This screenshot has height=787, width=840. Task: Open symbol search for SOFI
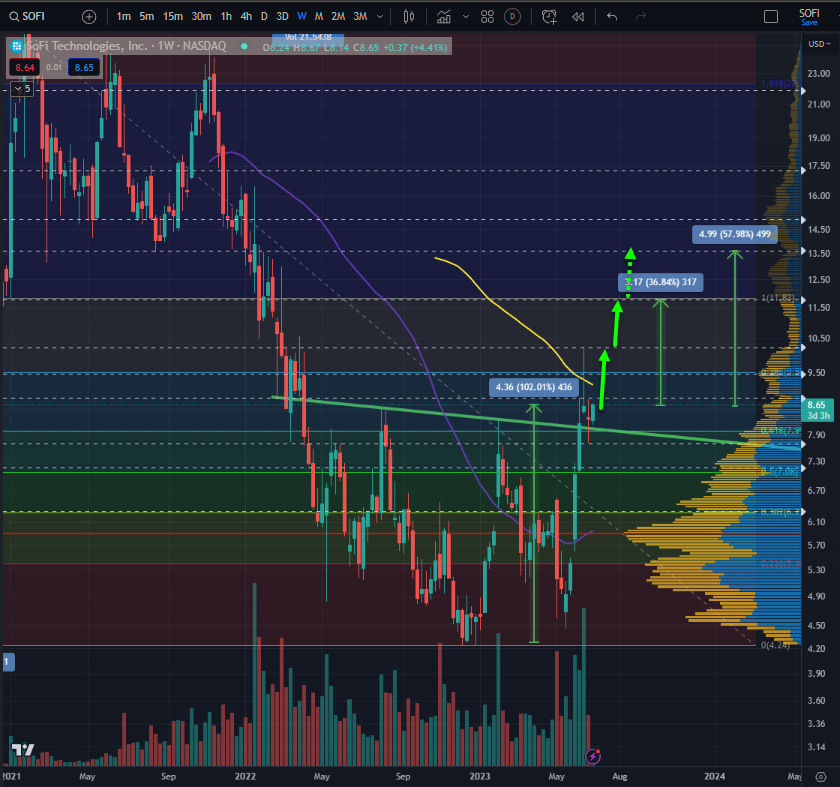coord(27,16)
